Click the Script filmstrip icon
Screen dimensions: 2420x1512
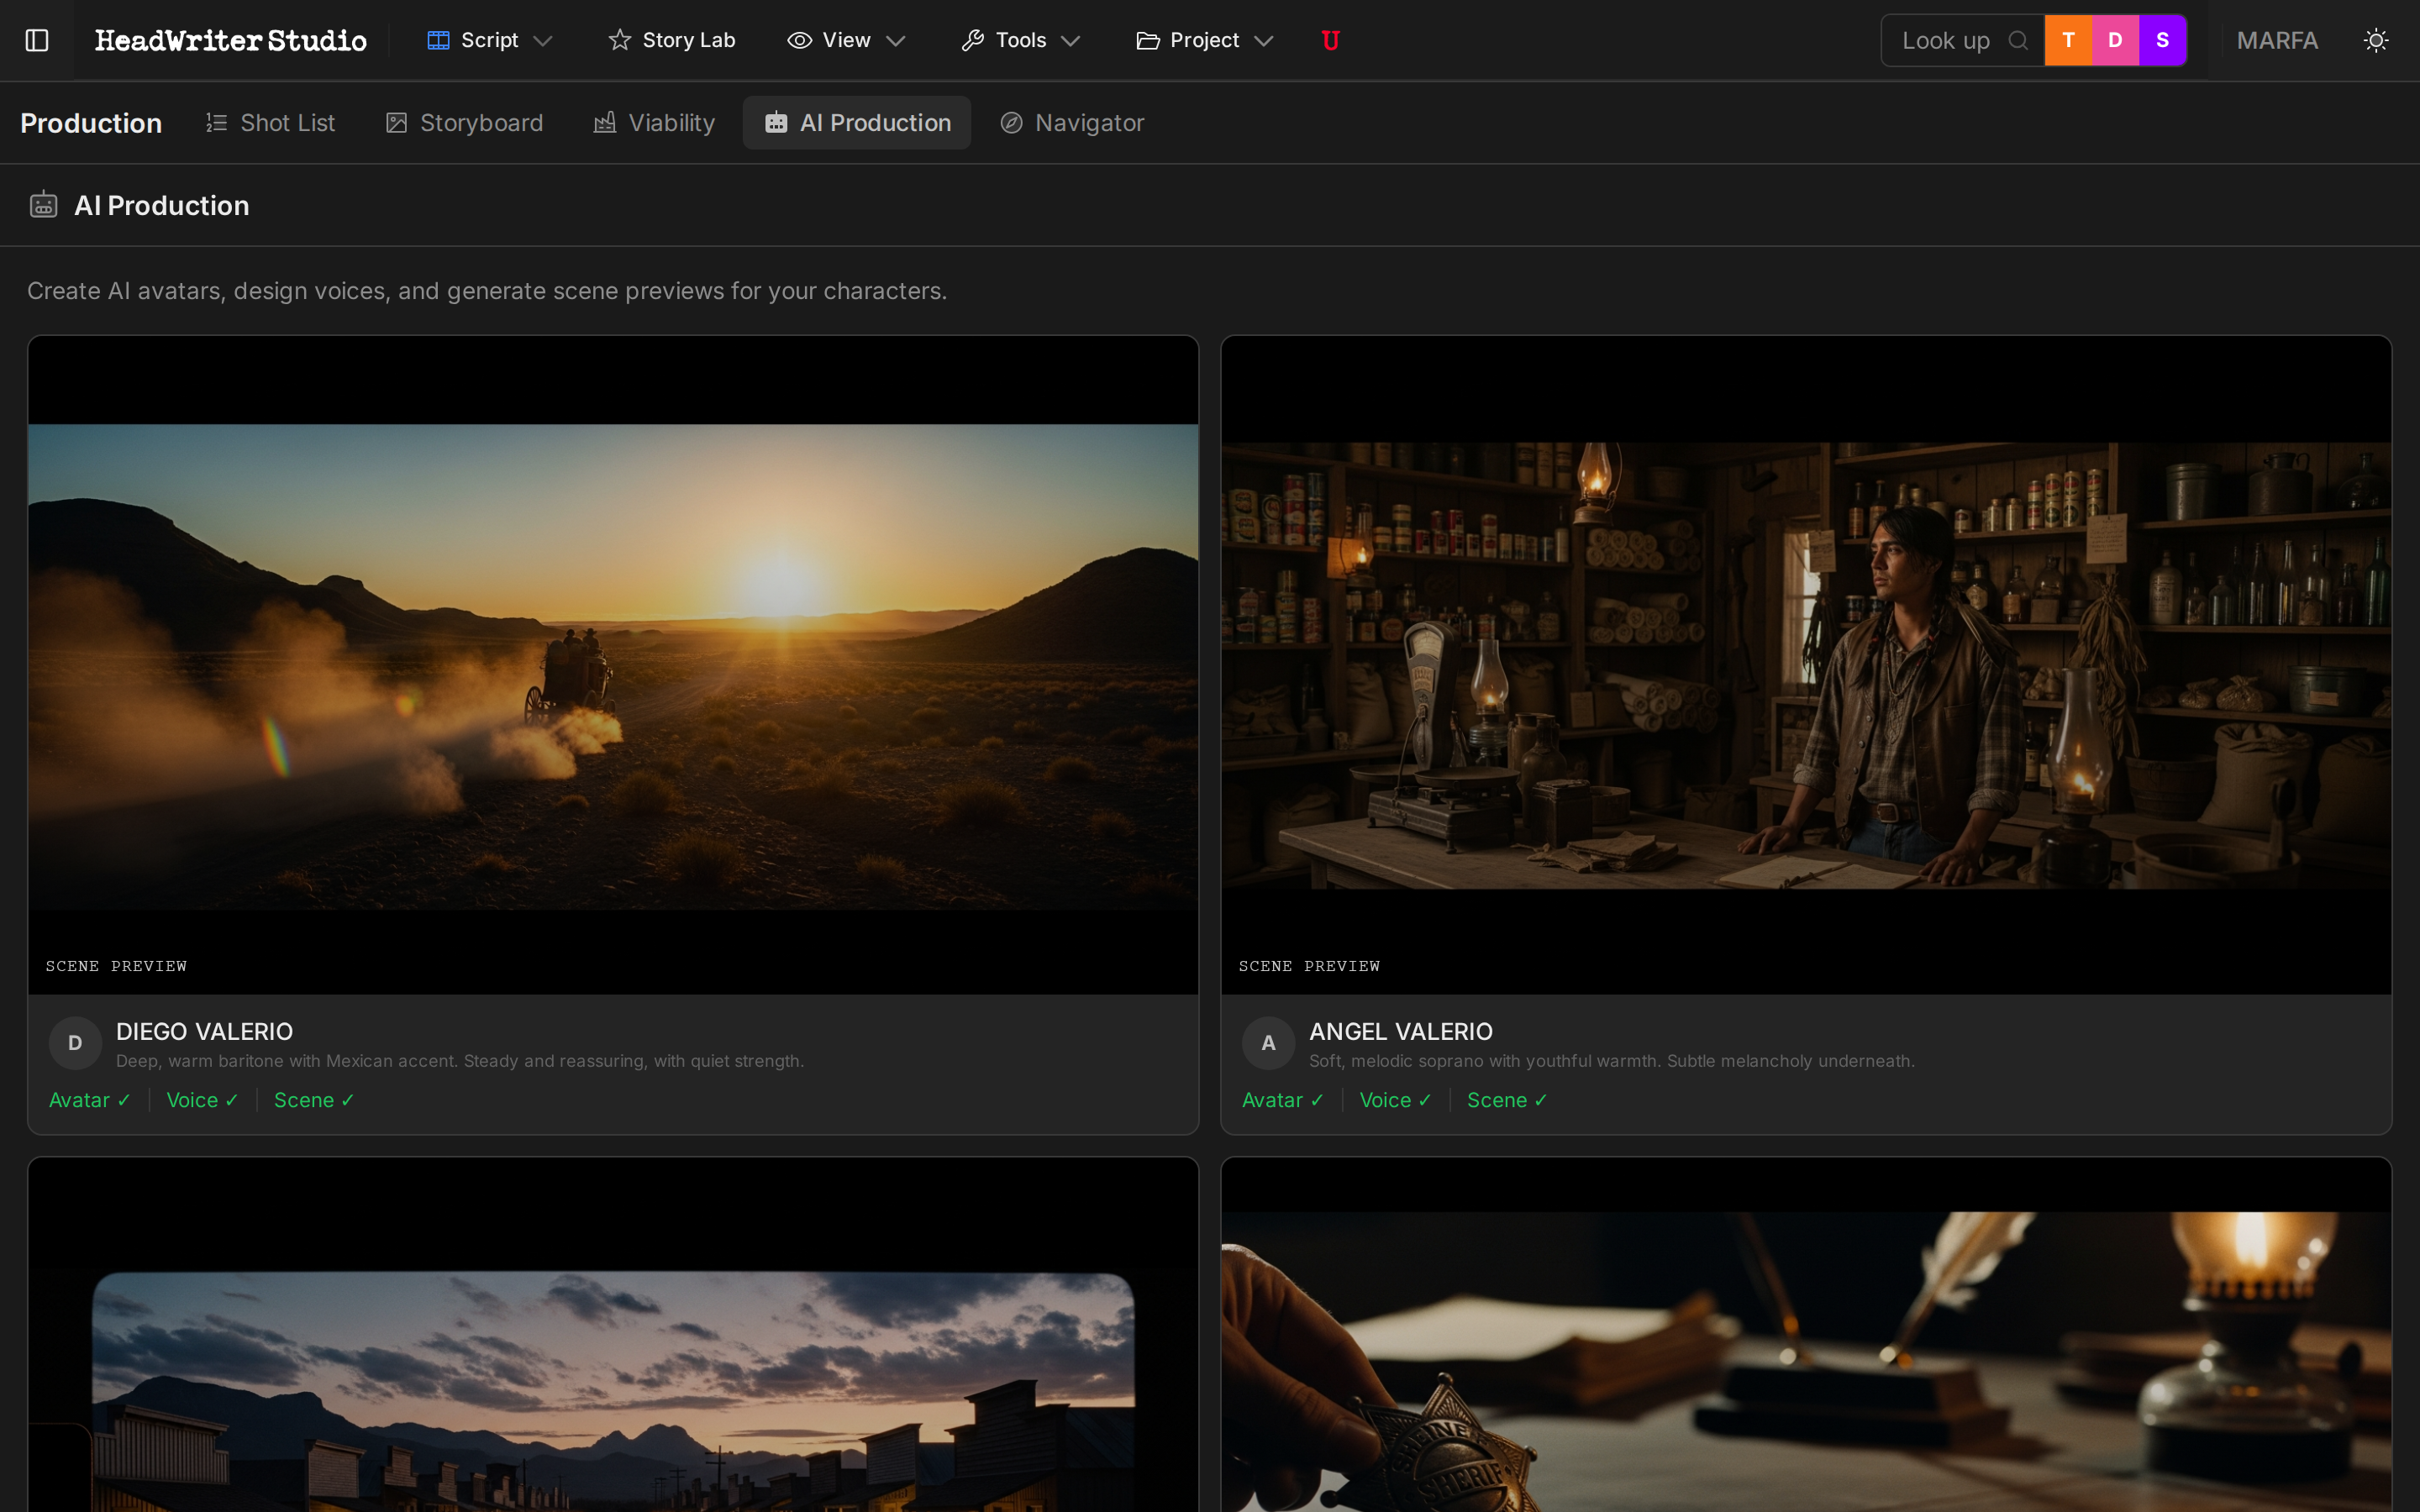point(438,40)
